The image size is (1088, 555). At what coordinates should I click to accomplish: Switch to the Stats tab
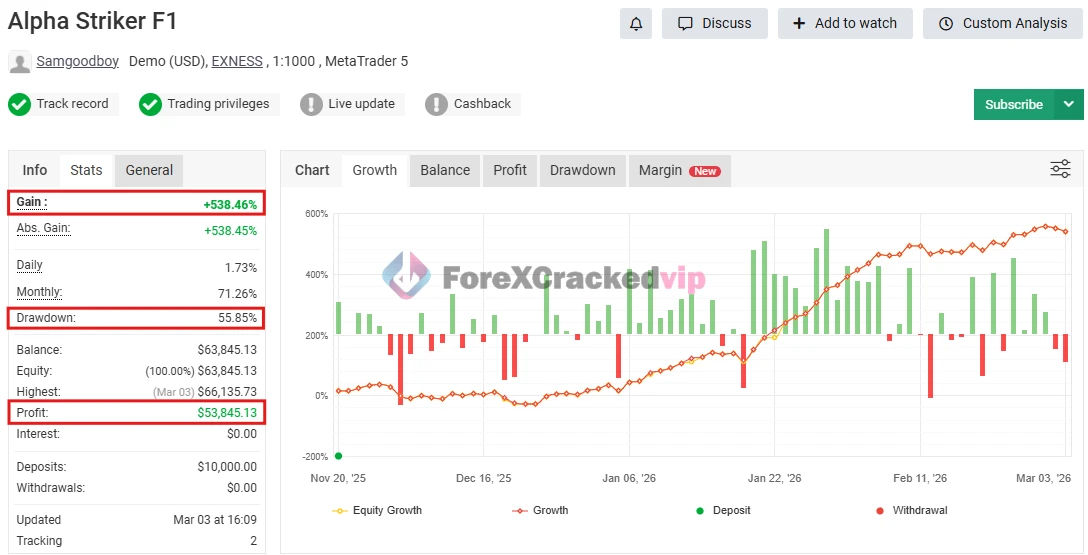tap(86, 170)
